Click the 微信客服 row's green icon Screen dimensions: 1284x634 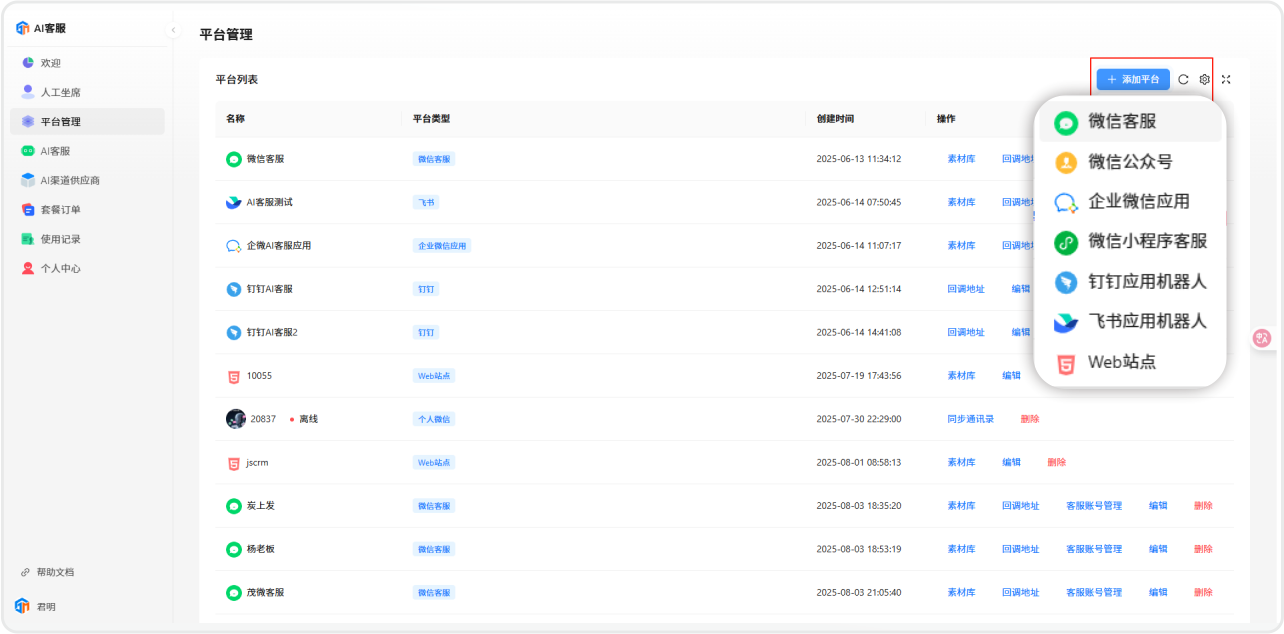pos(234,159)
